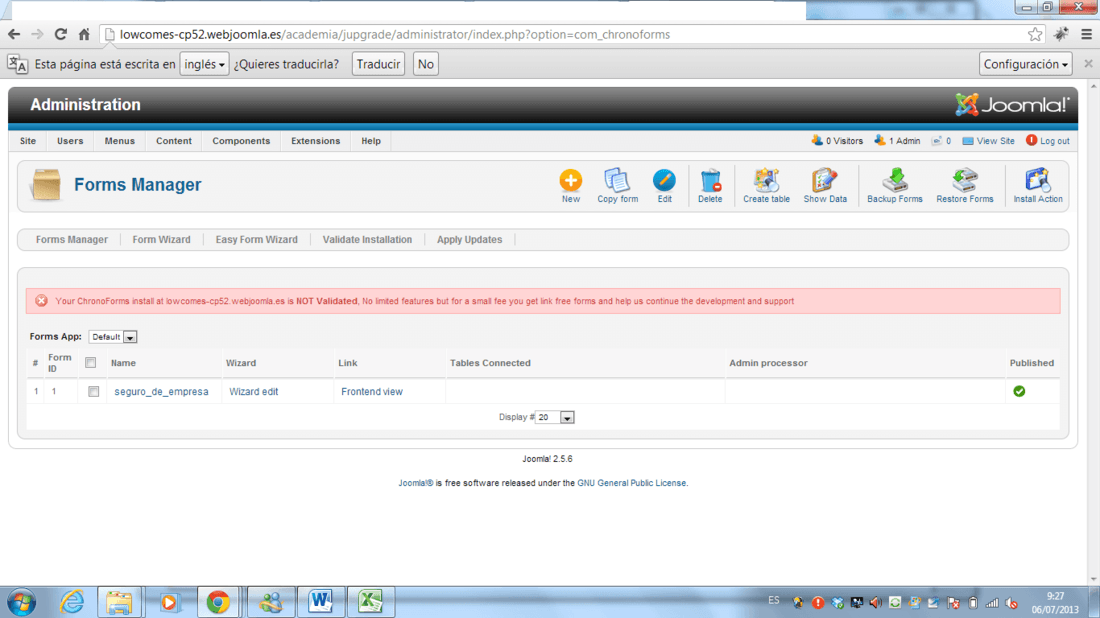Image resolution: width=1100 pixels, height=618 pixels.
Task: Toggle the green Published checkmark for seguro_de_empresa
Action: 1019,391
